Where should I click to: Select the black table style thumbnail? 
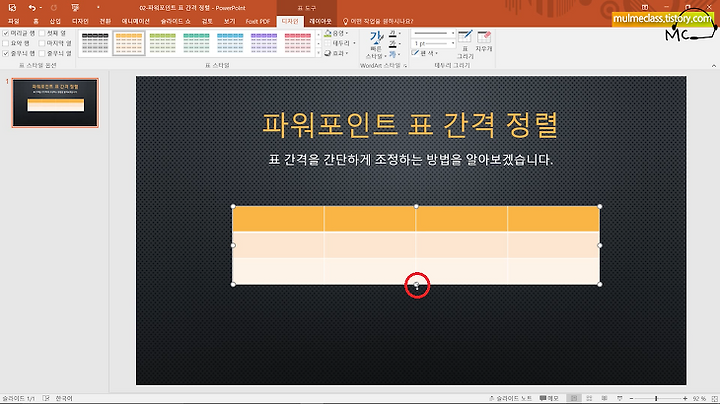coord(95,43)
